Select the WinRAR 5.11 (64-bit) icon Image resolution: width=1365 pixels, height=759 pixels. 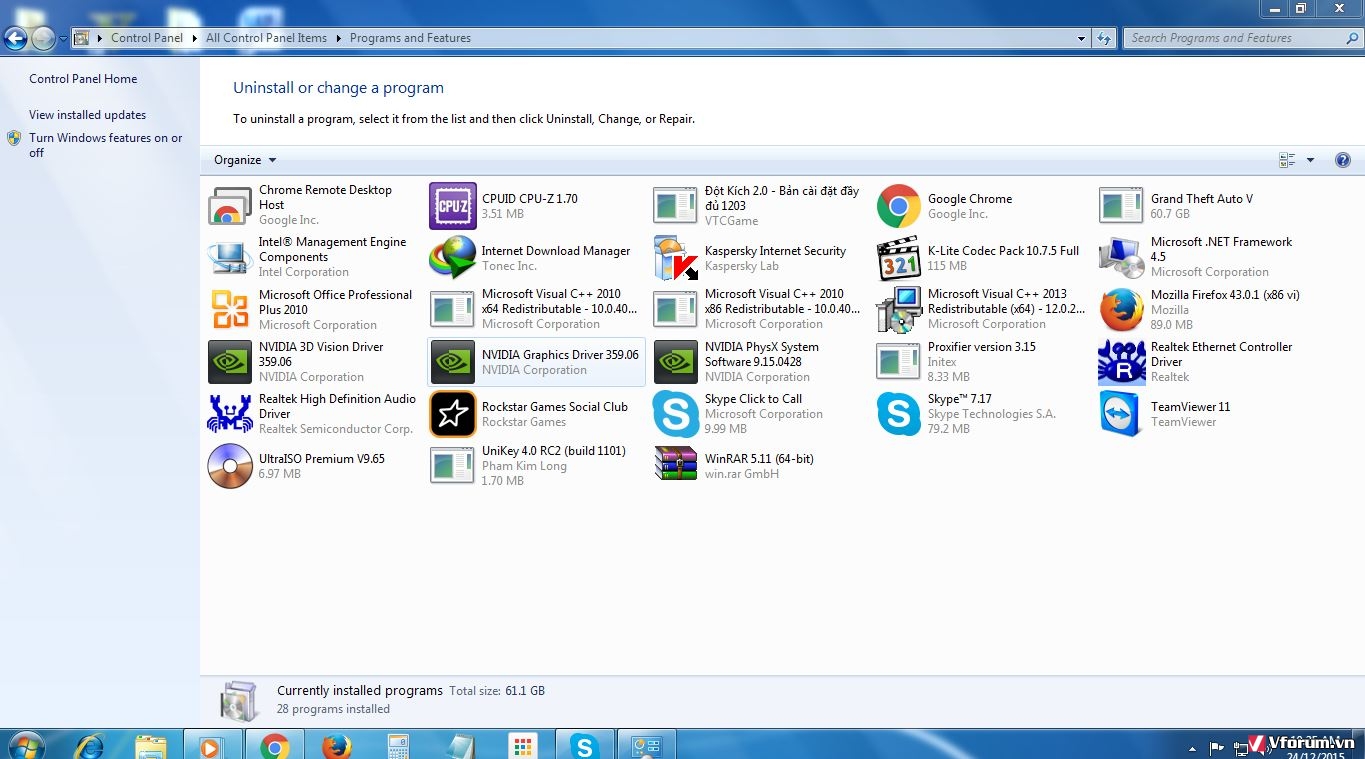[x=676, y=466]
